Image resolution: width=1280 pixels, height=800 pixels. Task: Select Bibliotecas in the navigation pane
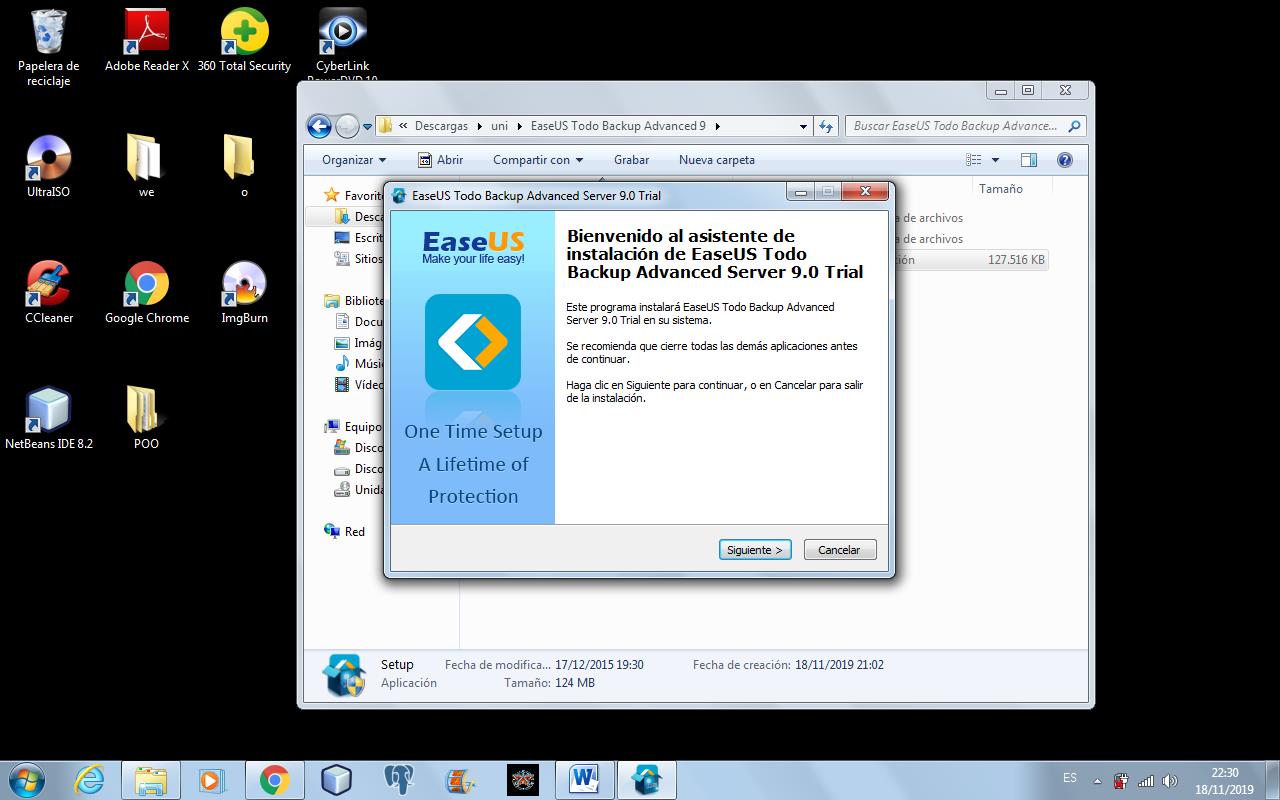pos(355,301)
